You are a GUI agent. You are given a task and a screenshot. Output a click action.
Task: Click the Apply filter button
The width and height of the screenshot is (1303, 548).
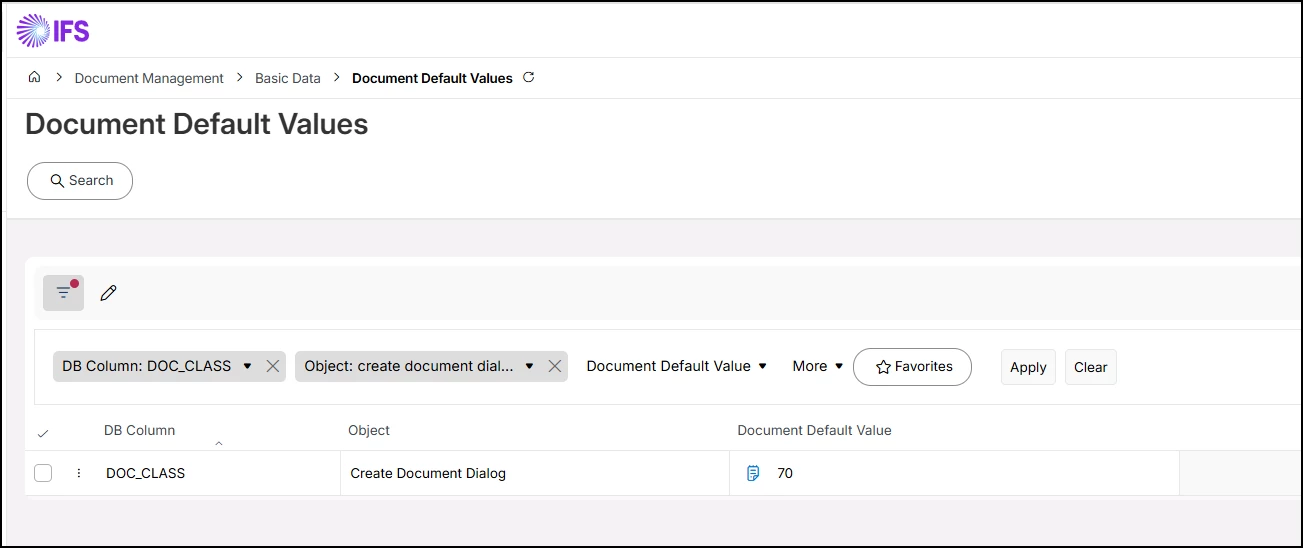pyautogui.click(x=1028, y=367)
